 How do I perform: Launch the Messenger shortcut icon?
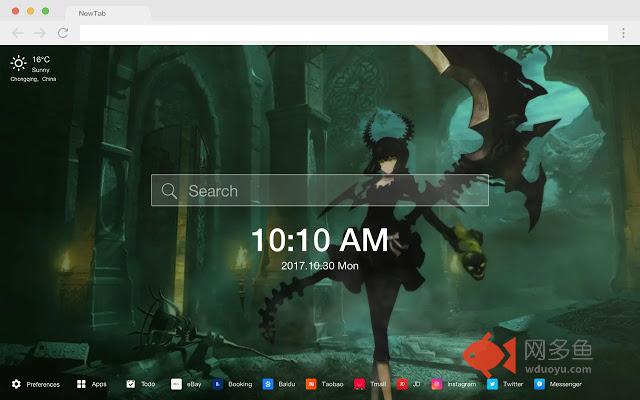(539, 384)
